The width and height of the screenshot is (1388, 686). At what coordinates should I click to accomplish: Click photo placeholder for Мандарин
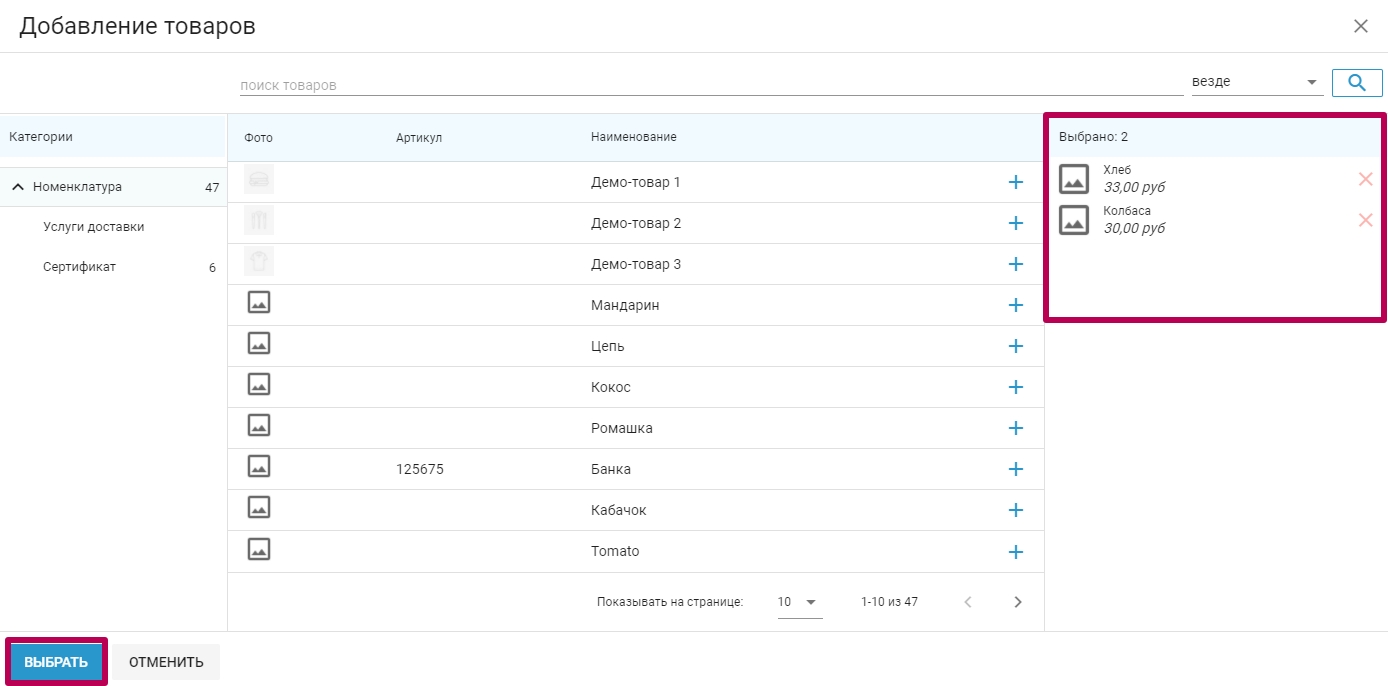click(259, 302)
